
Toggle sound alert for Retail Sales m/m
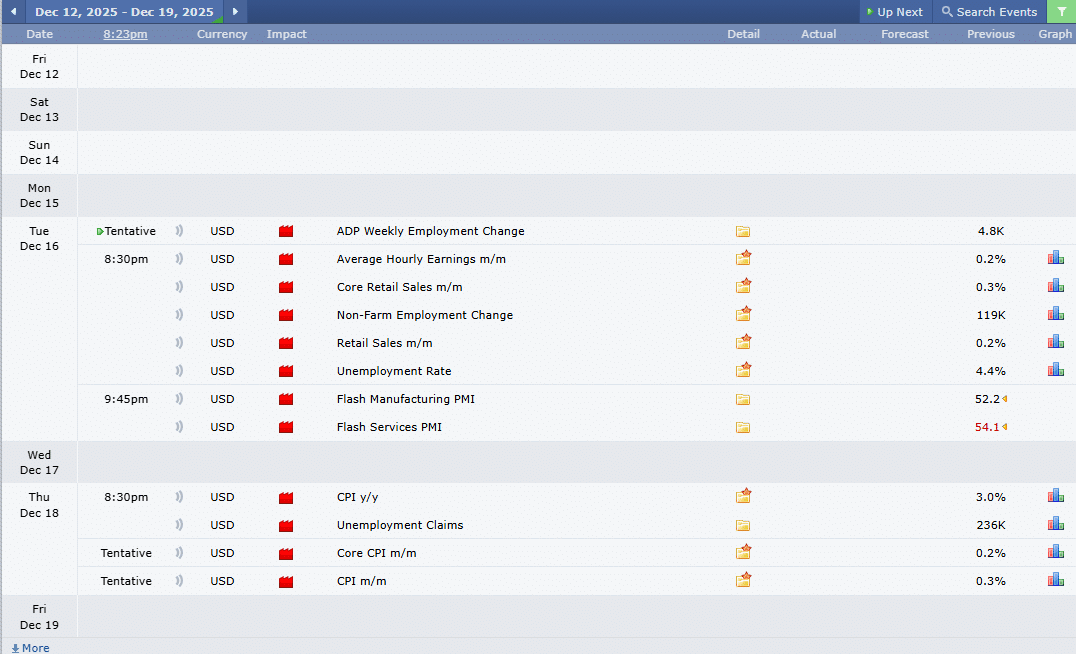[180, 343]
